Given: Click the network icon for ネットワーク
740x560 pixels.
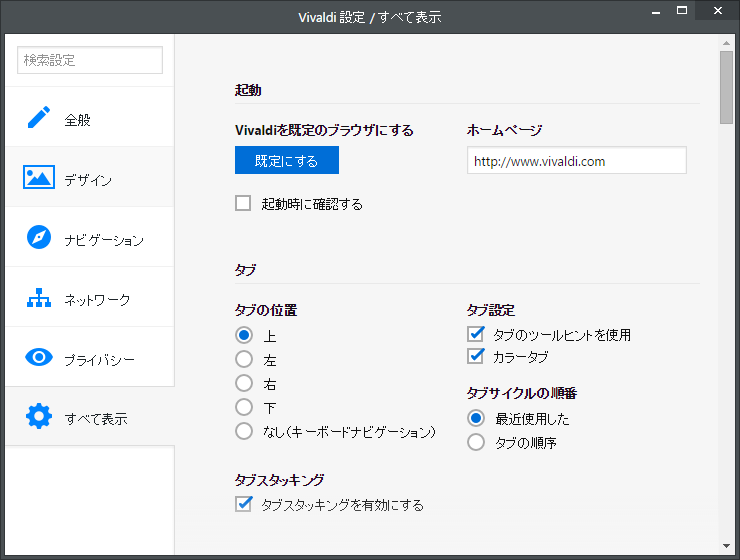Looking at the screenshot, I should click(39, 298).
